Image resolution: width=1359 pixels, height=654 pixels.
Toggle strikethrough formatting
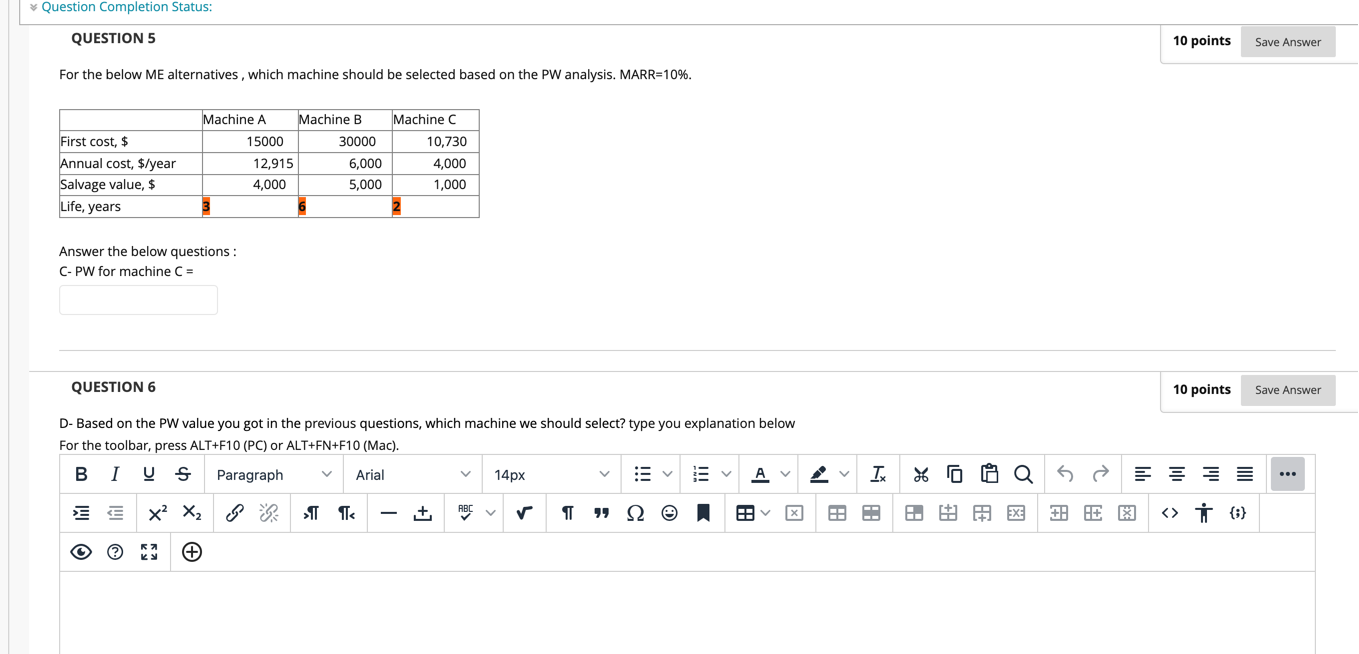(183, 474)
